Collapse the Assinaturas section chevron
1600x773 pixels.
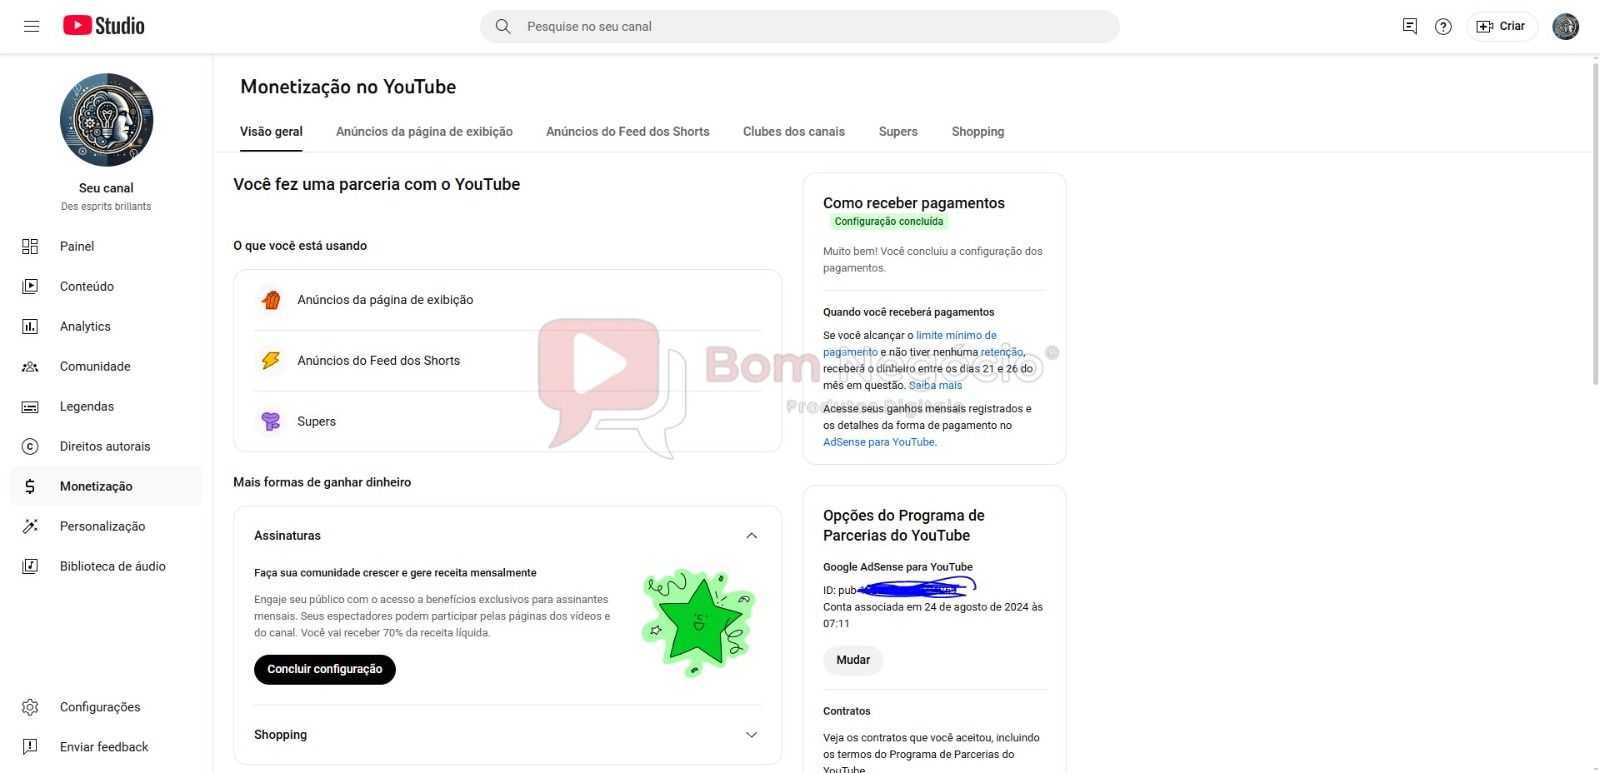(x=751, y=536)
